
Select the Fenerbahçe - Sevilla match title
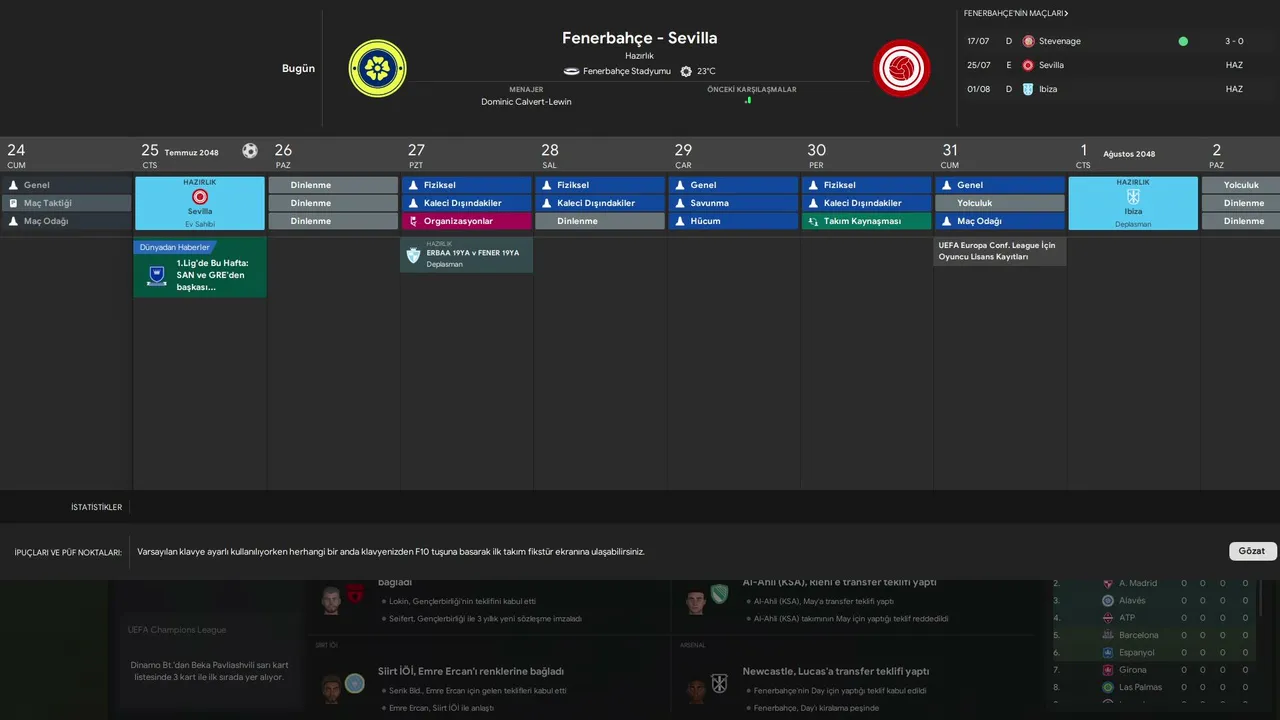click(x=640, y=38)
